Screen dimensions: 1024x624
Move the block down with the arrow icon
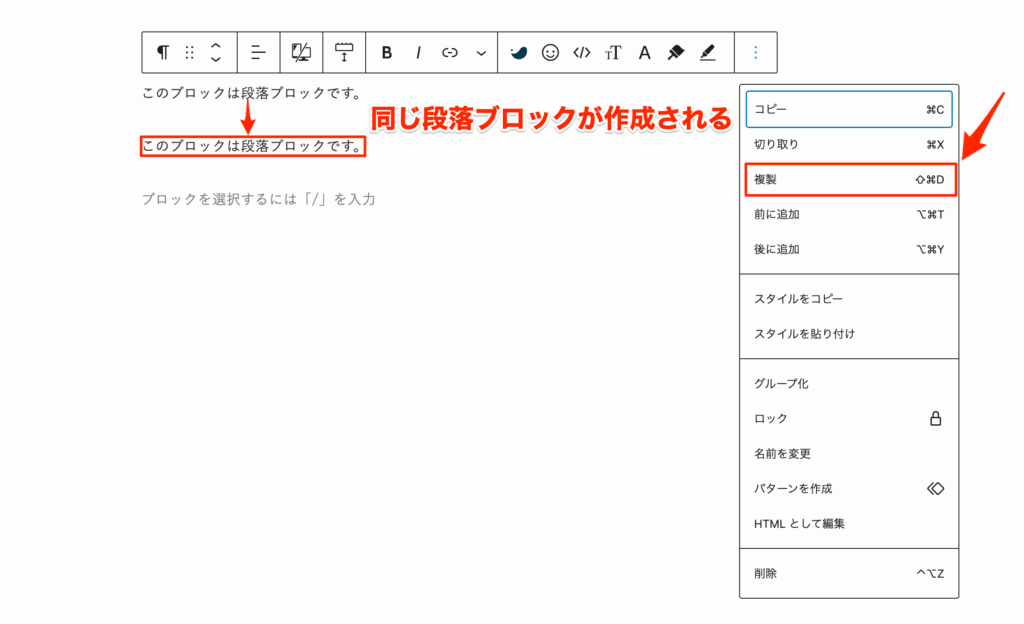tap(215, 60)
